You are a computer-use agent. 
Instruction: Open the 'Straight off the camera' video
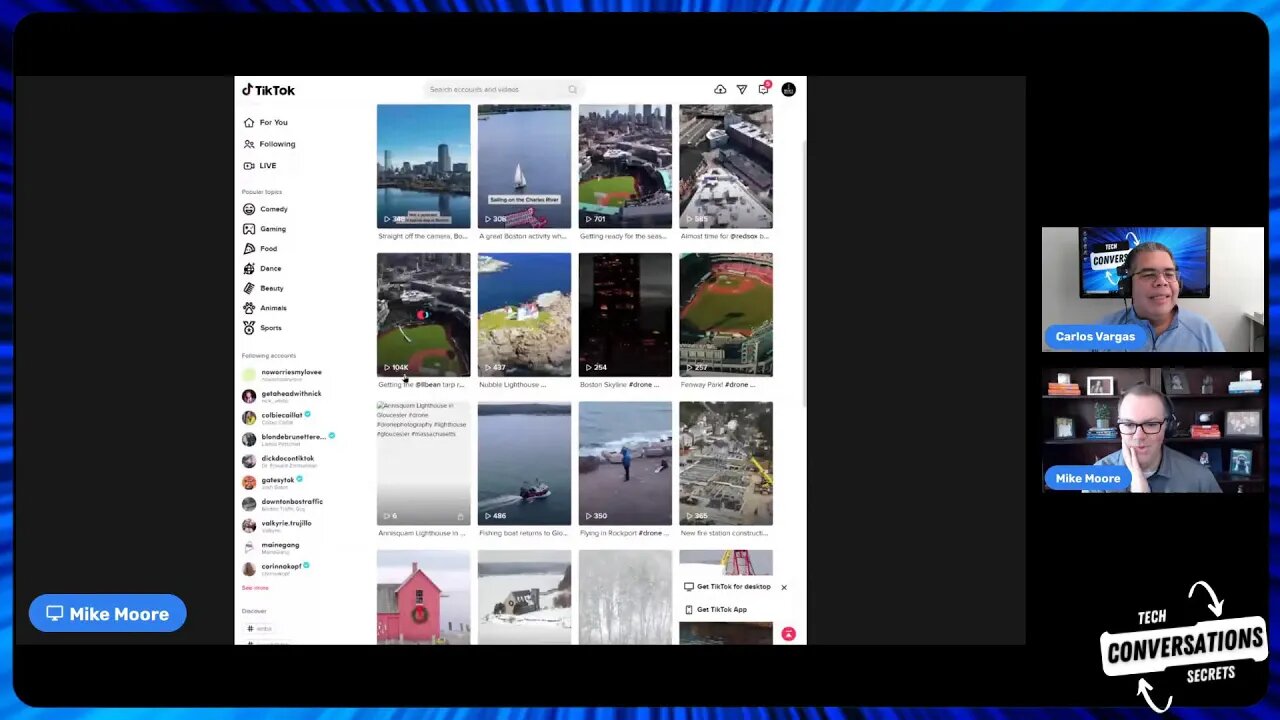(x=423, y=166)
